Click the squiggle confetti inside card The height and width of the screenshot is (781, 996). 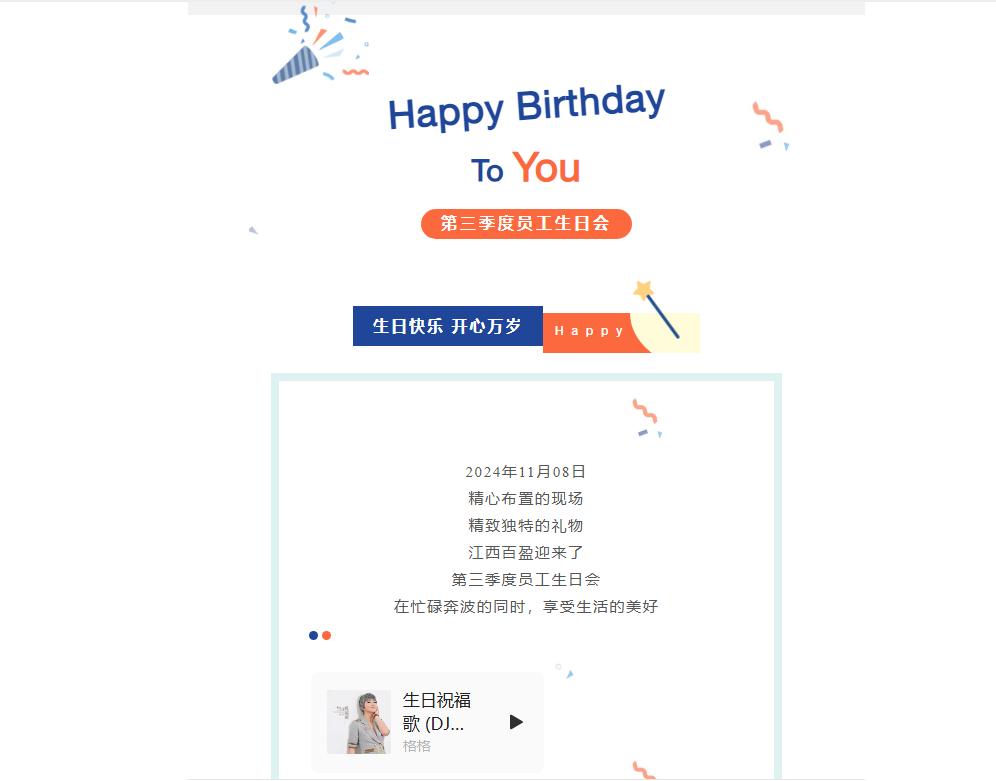645,411
